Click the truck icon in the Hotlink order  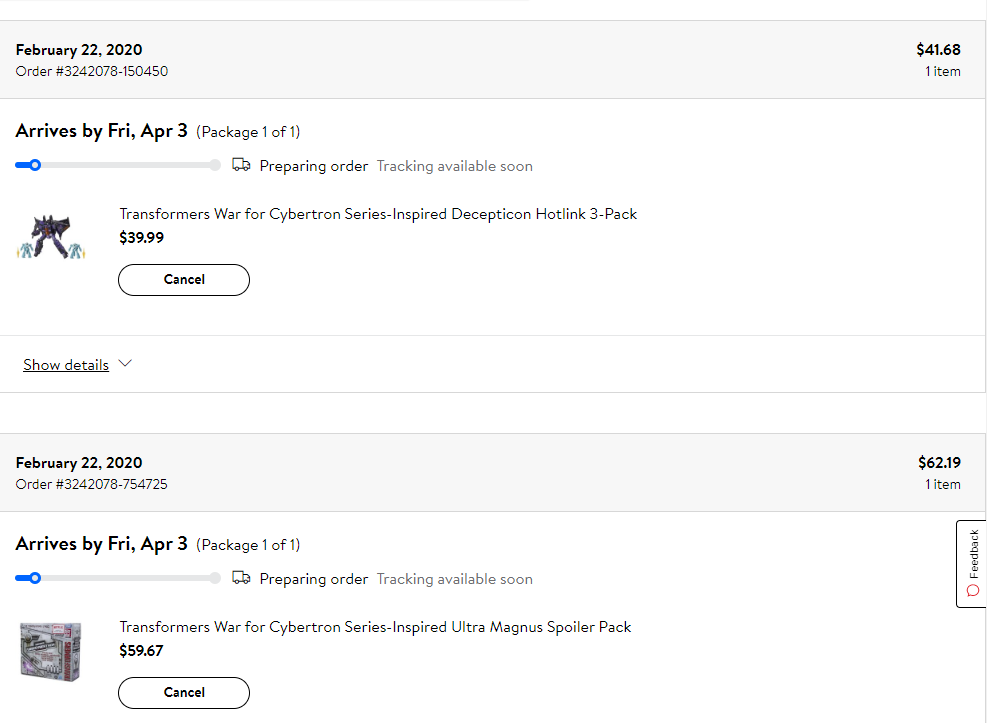(x=241, y=165)
